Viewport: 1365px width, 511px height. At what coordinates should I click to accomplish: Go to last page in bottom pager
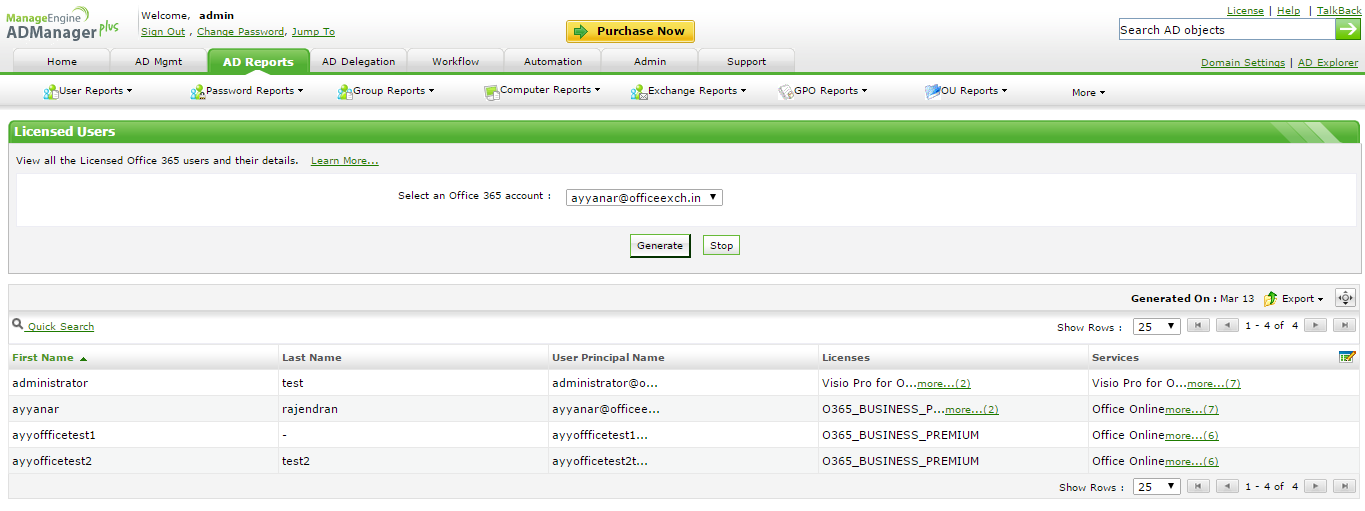[1345, 486]
